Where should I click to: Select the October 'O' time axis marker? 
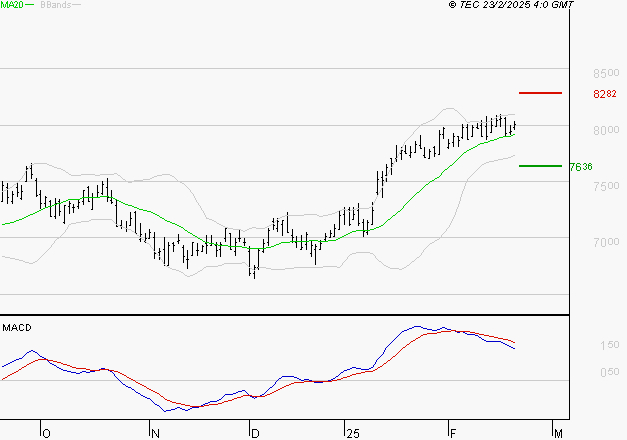[x=45, y=432]
